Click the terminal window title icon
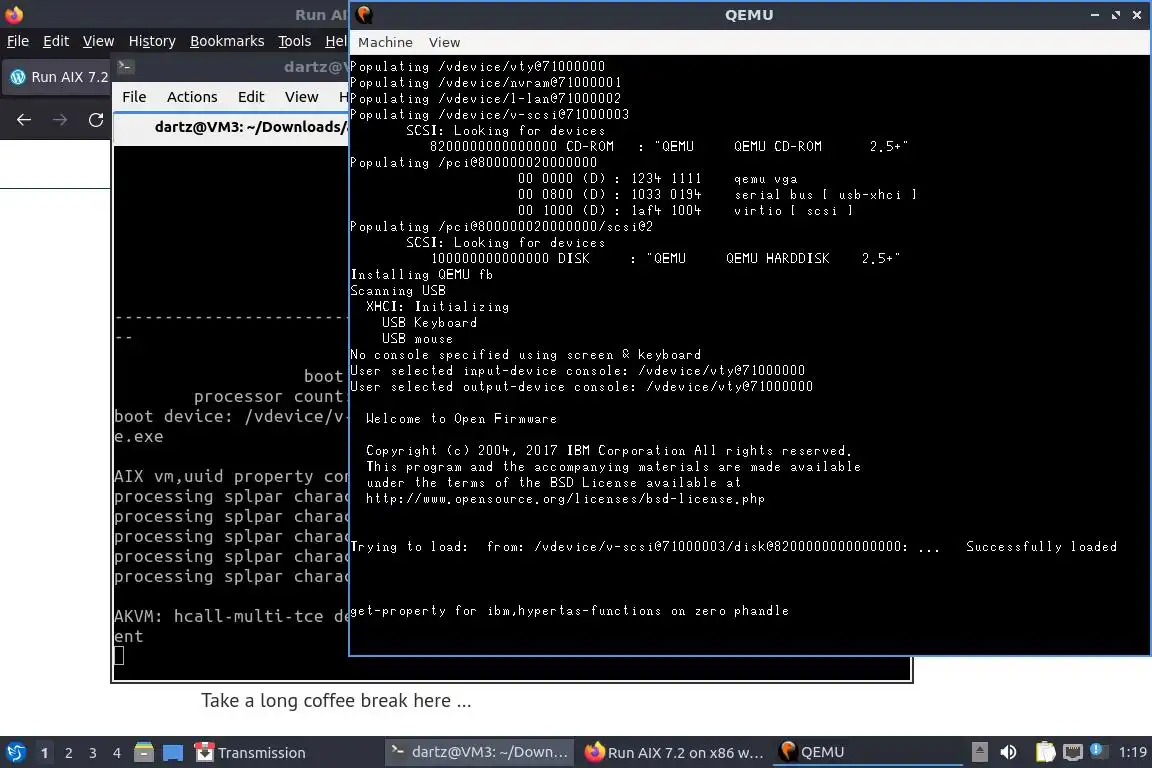Viewport: 1152px width, 768px height. coord(125,67)
